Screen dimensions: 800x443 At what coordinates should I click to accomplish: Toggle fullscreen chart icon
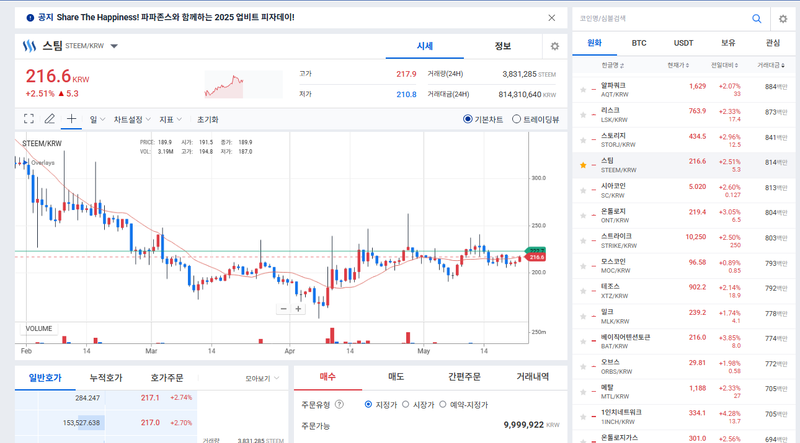click(x=29, y=119)
